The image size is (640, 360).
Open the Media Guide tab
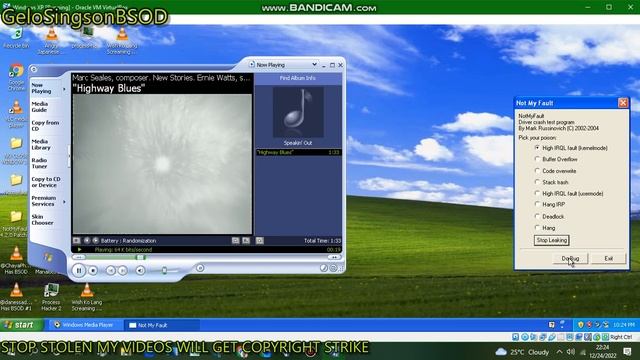[x=40, y=107]
